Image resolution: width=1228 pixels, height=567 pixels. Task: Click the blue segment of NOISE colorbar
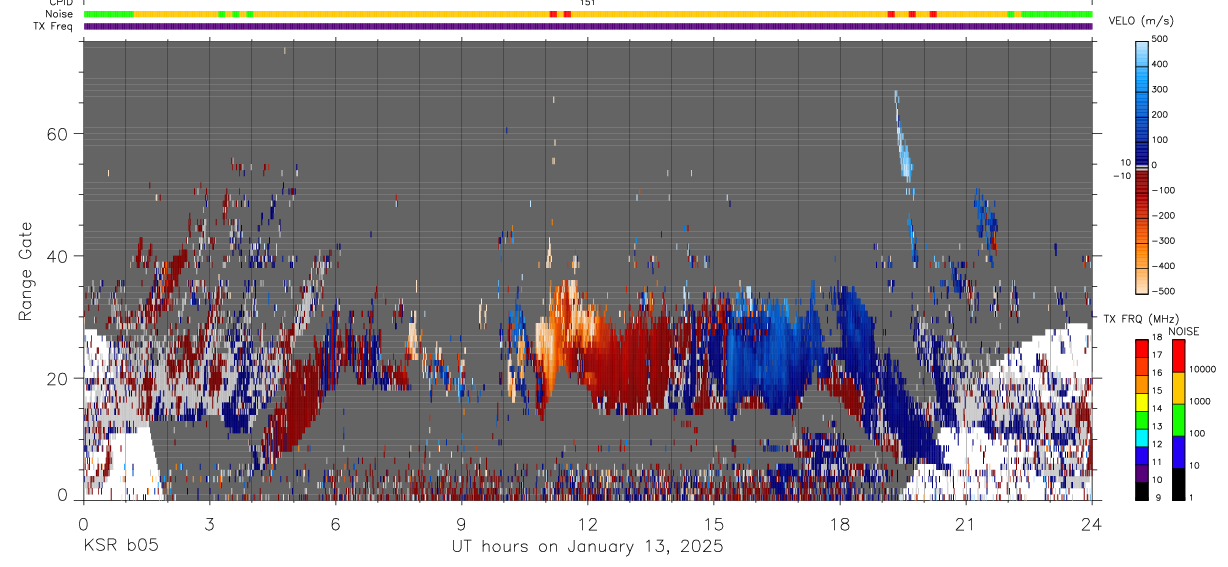pyautogui.click(x=1178, y=452)
